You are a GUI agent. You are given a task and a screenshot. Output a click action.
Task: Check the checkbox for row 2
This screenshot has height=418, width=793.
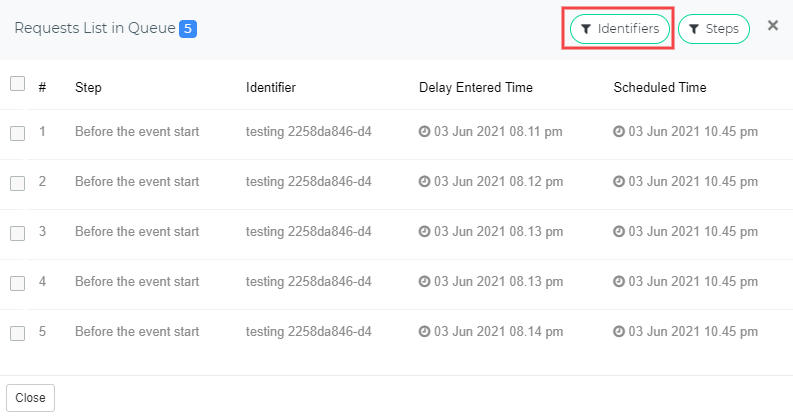[x=18, y=183]
